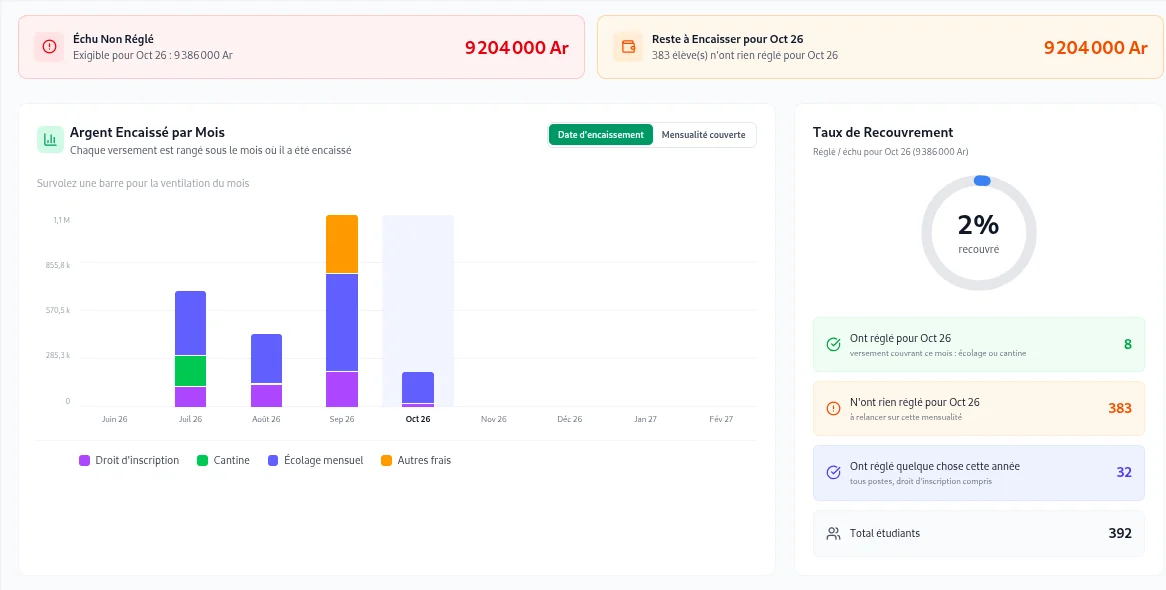Open the Ont réglé pour Oct 26 card
This screenshot has width=1166, height=590.
tap(979, 344)
